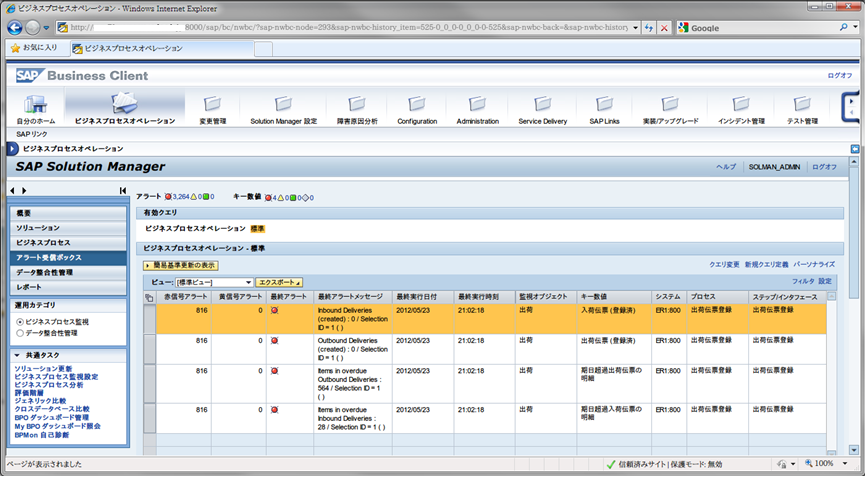Image resolution: width=866 pixels, height=477 pixels.
Task: Click the フィルタ link
Action: 803,282
